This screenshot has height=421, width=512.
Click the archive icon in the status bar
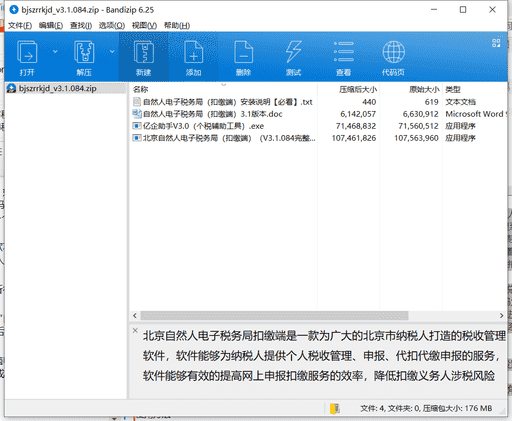pos(335,408)
